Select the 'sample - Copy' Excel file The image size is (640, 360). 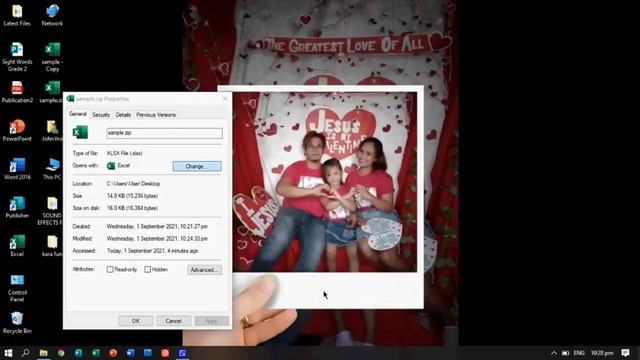click(52, 57)
